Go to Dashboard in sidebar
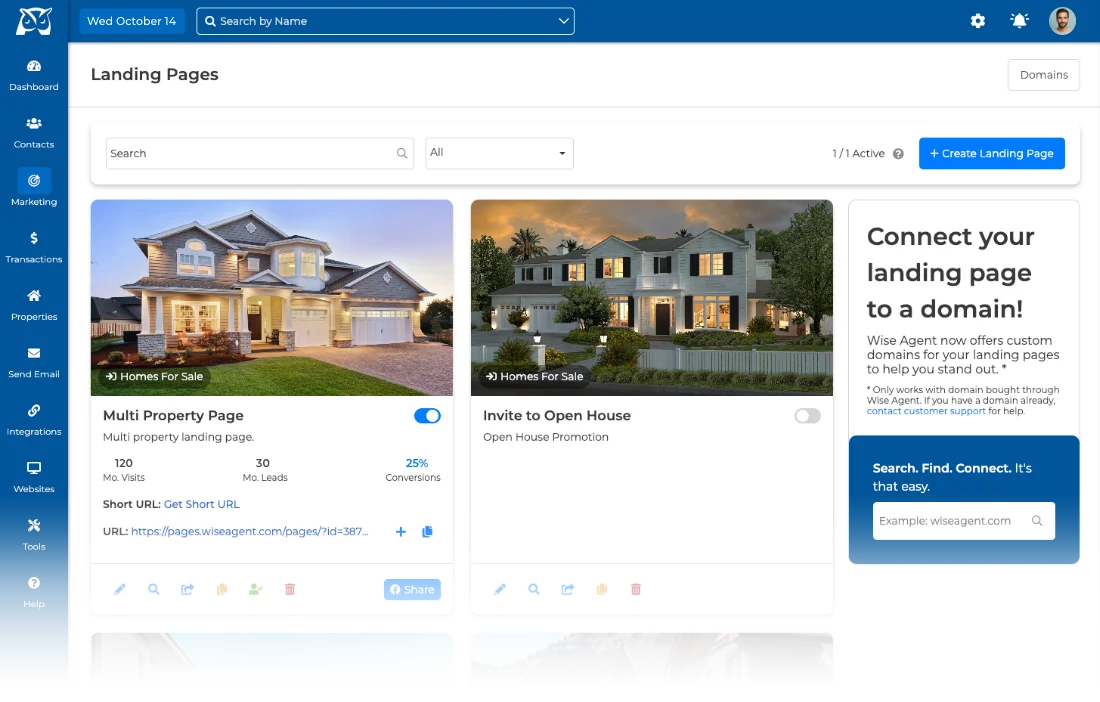 click(x=34, y=76)
